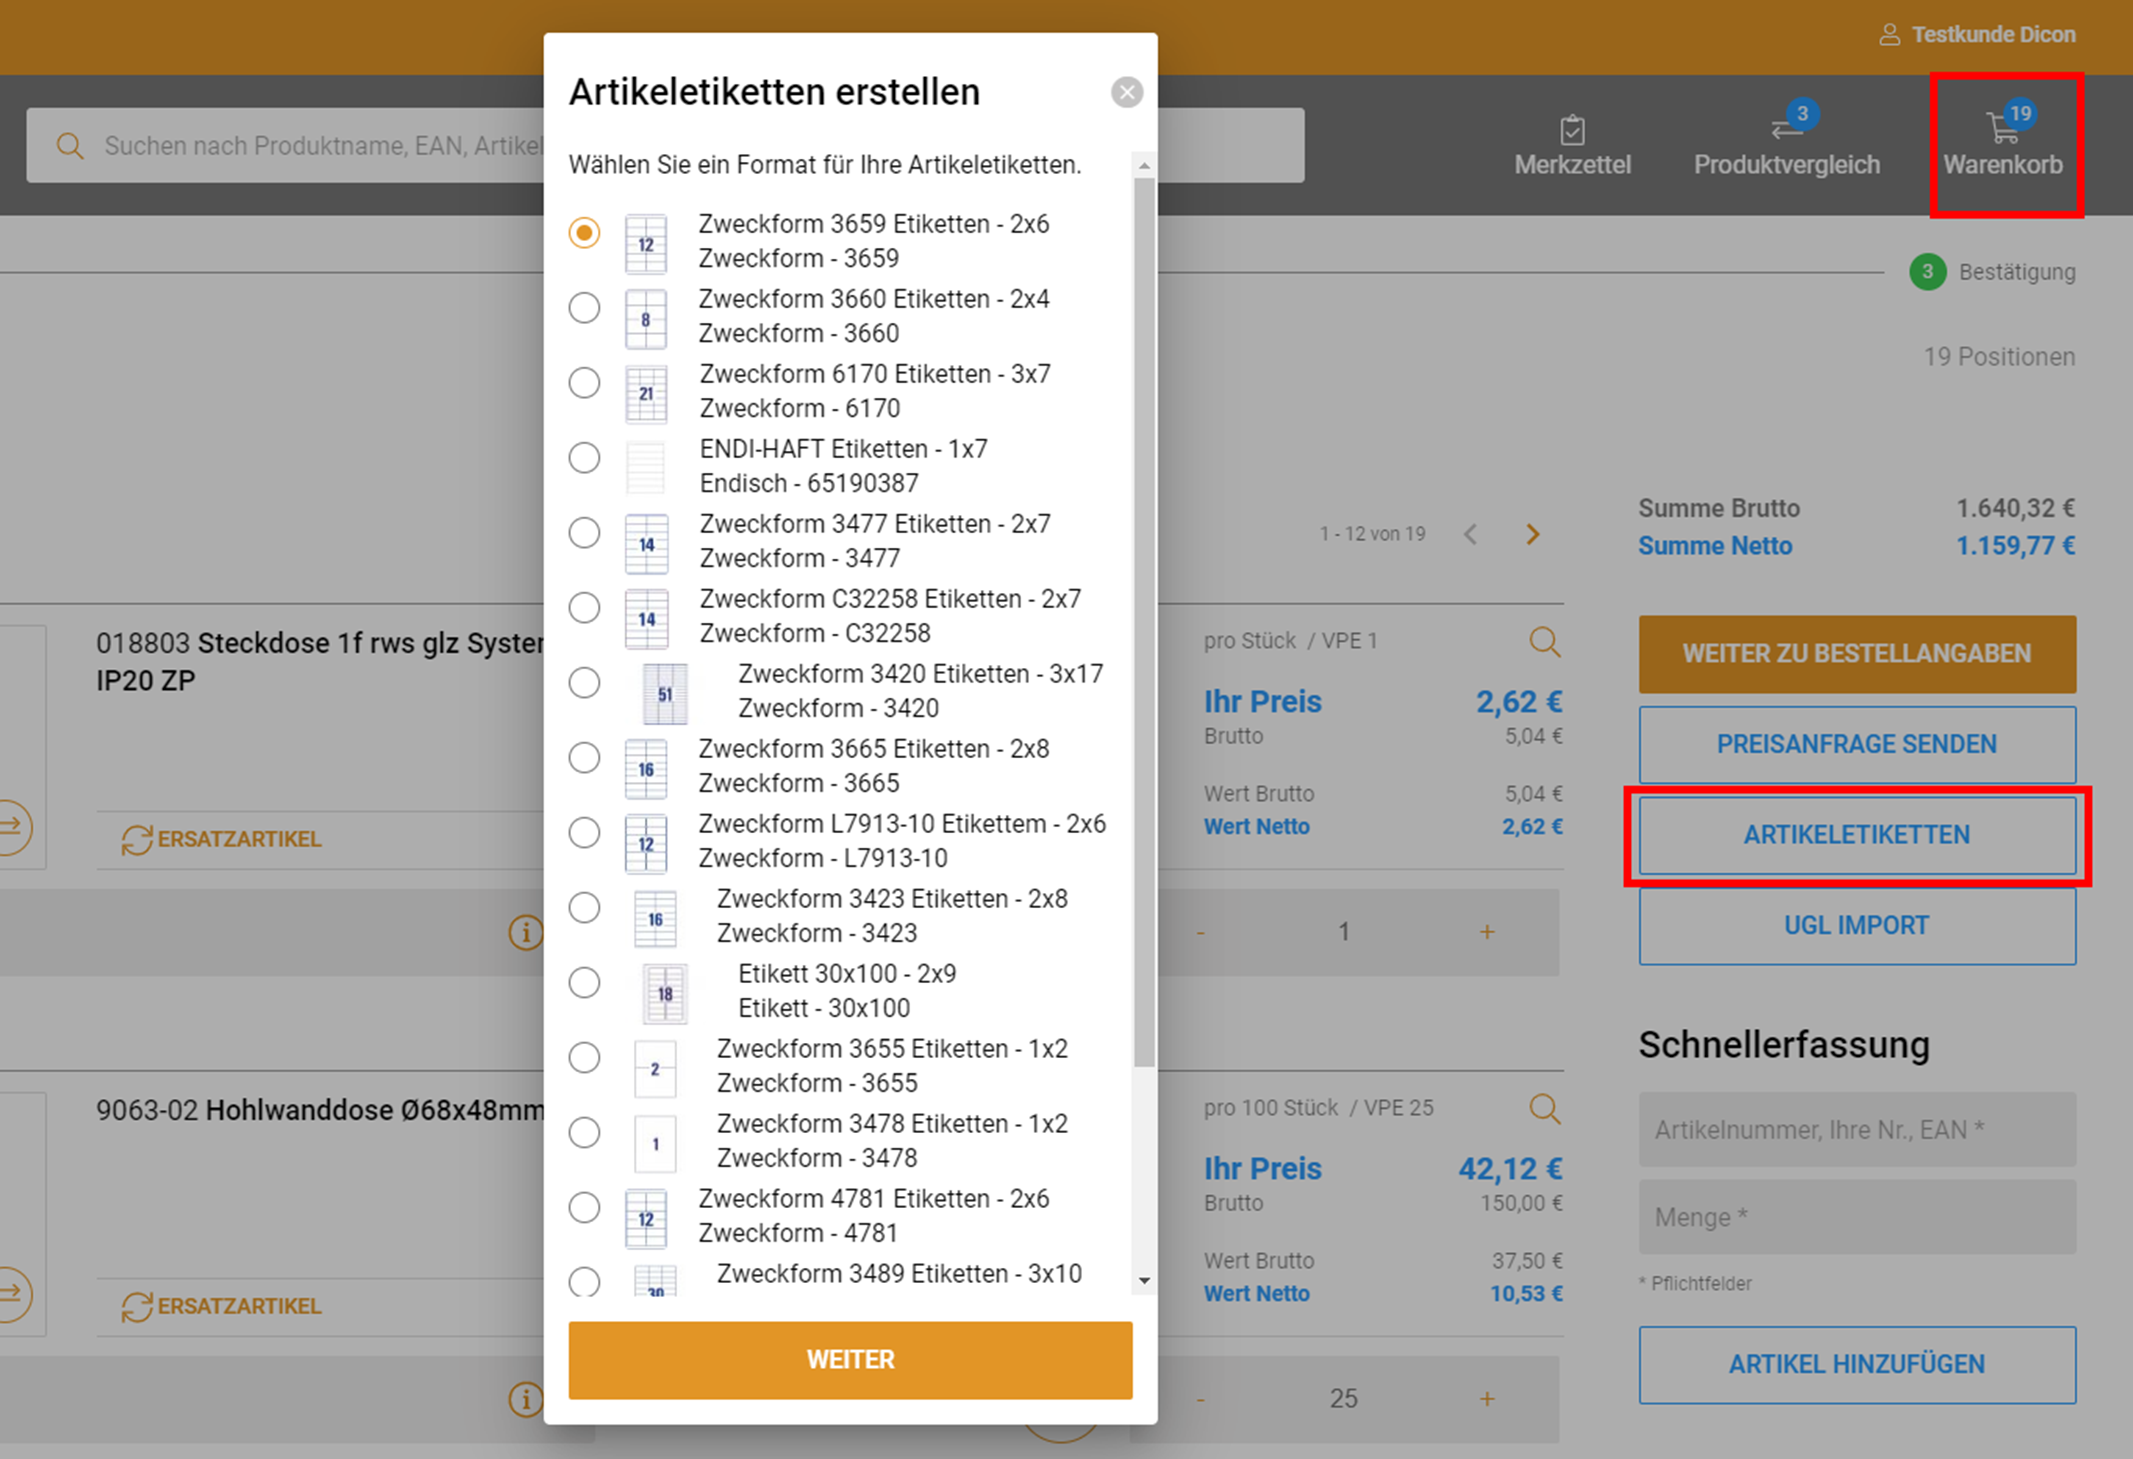Click WEITER button in label dialog
2133x1459 pixels.
tap(850, 1359)
